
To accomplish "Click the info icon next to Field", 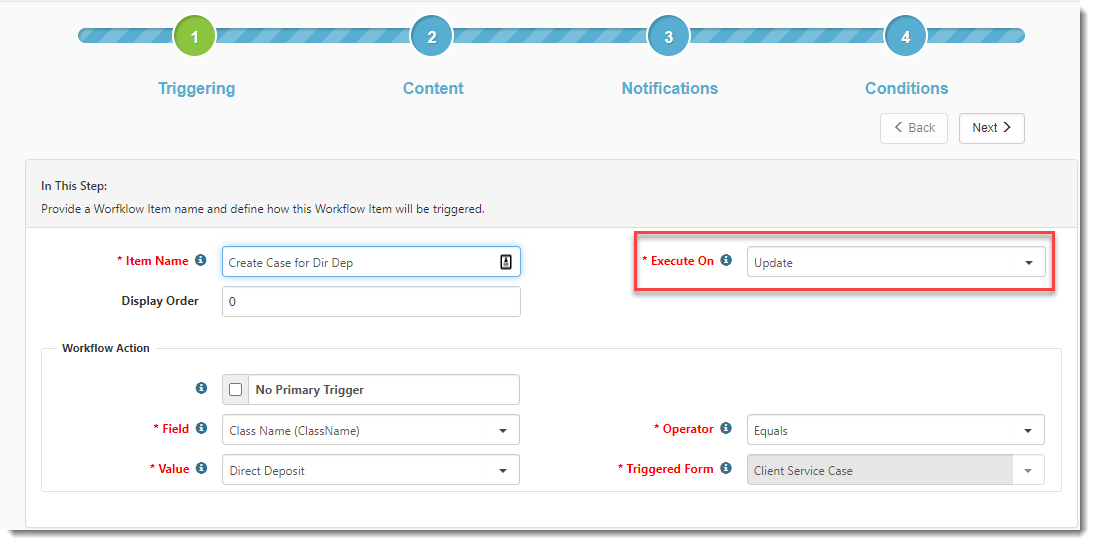I will pyautogui.click(x=201, y=428).
